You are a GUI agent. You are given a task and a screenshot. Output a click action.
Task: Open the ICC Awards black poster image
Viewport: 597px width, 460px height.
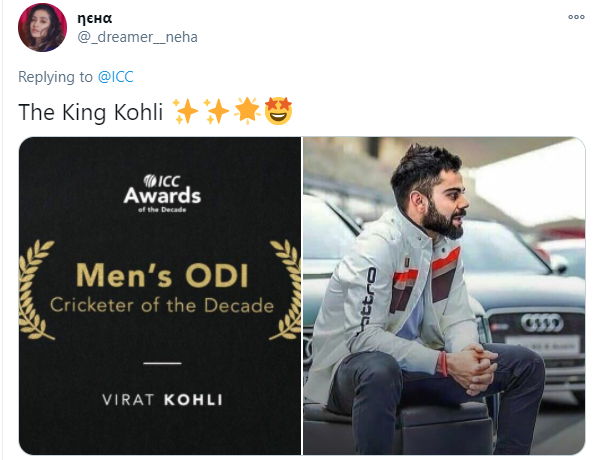point(160,296)
